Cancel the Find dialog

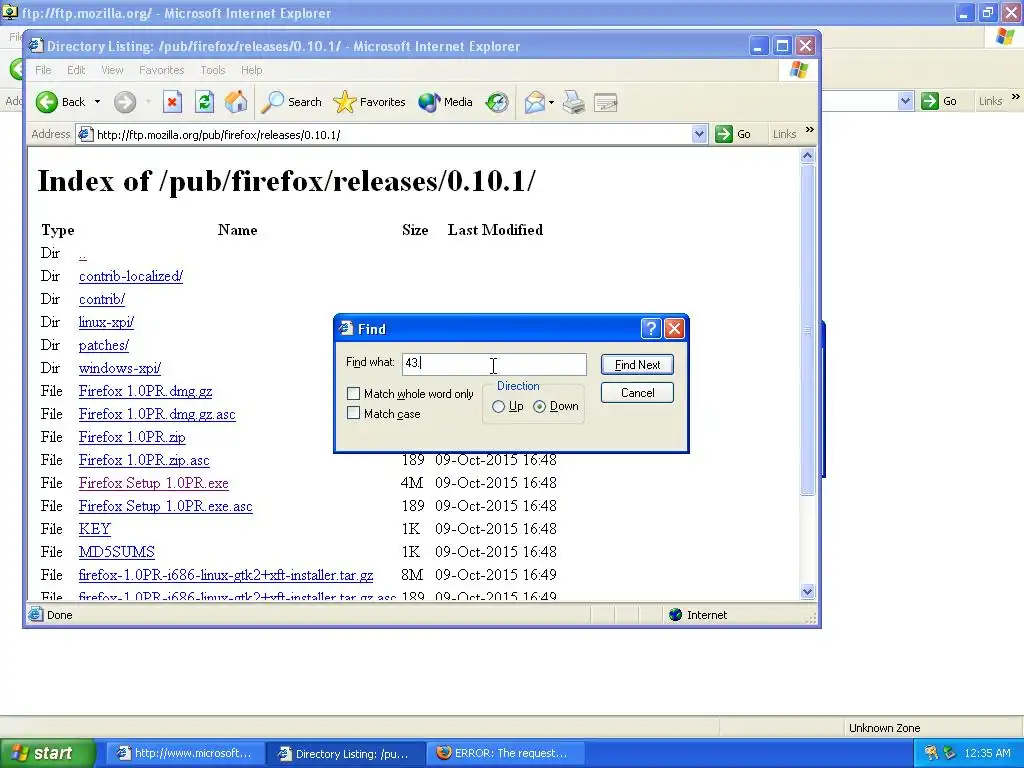click(637, 392)
